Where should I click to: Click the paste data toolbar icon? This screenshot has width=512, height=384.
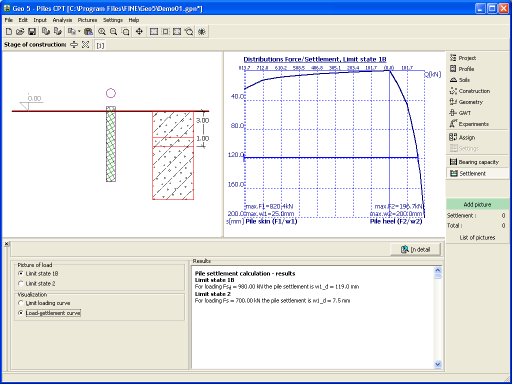88,32
